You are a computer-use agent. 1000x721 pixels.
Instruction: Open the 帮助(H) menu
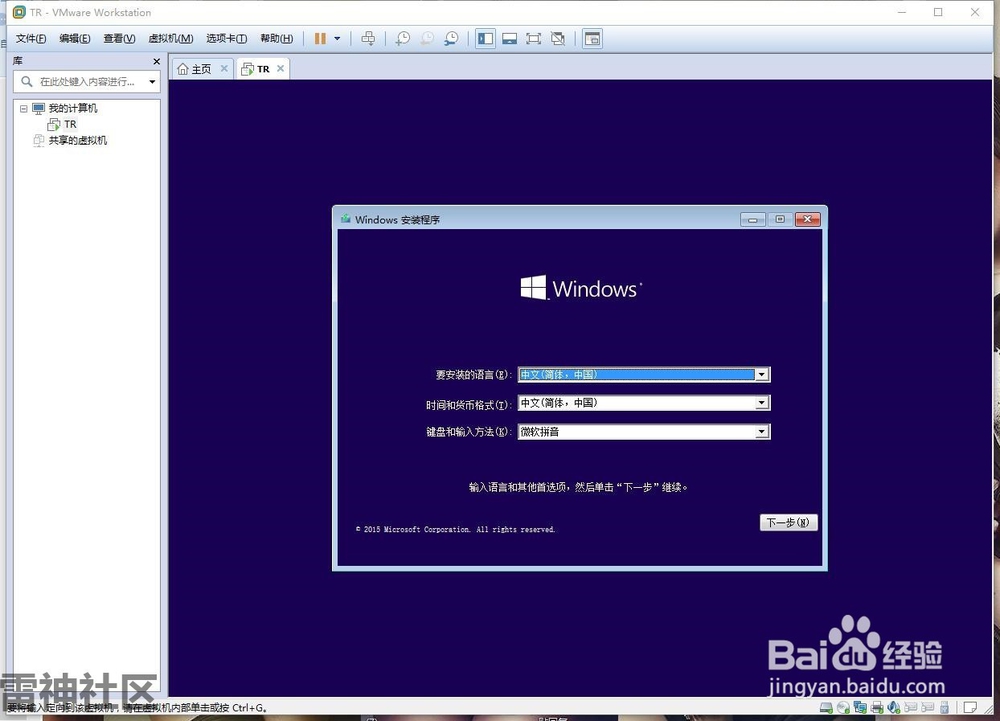[277, 39]
